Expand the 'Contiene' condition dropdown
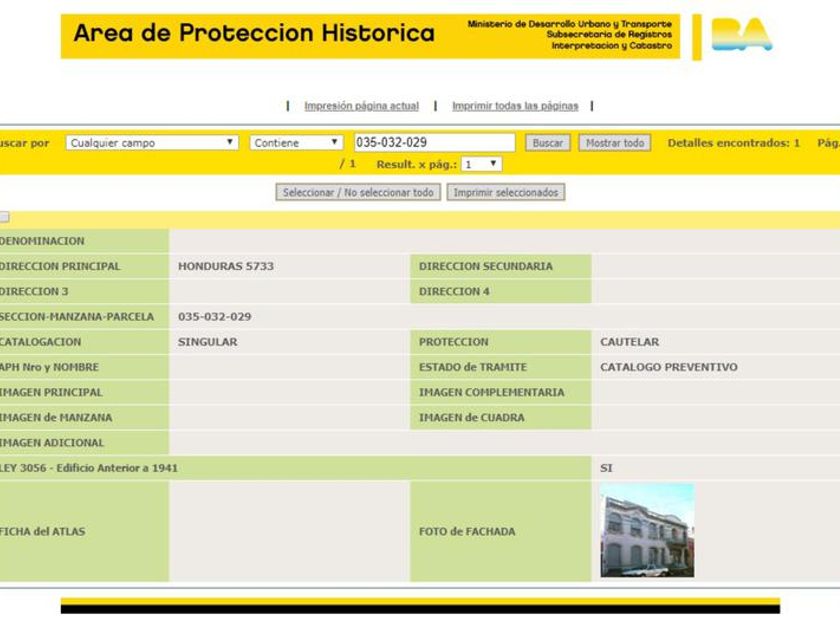 (x=296, y=143)
